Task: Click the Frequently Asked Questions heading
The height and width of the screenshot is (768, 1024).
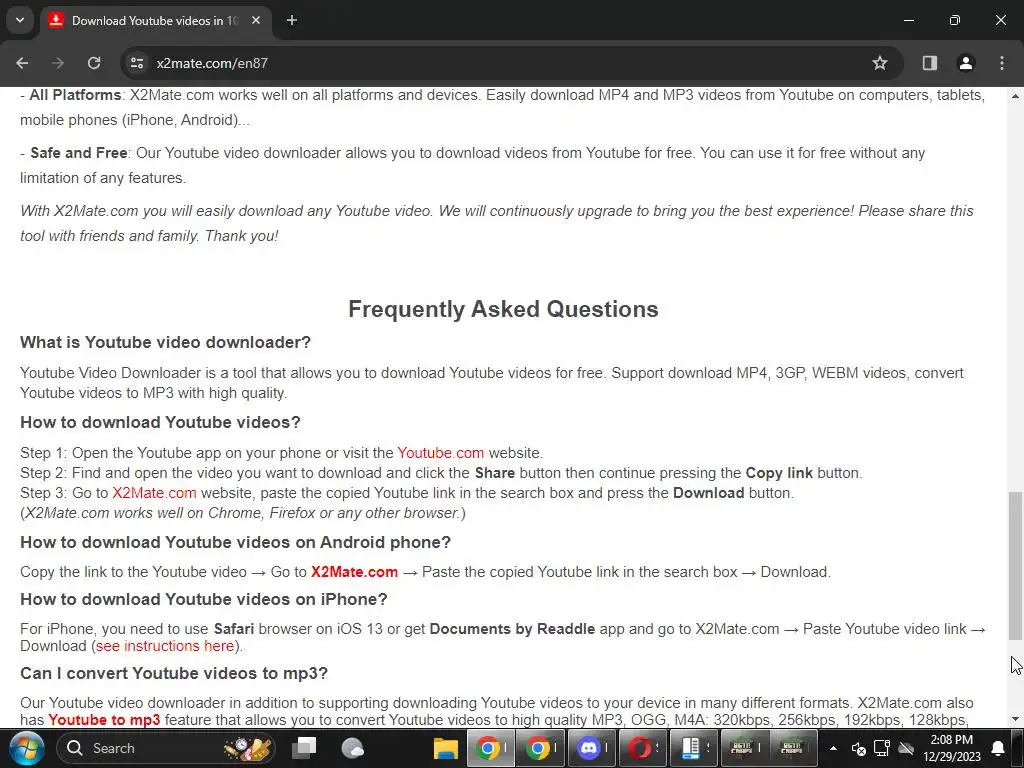Action: [x=503, y=309]
